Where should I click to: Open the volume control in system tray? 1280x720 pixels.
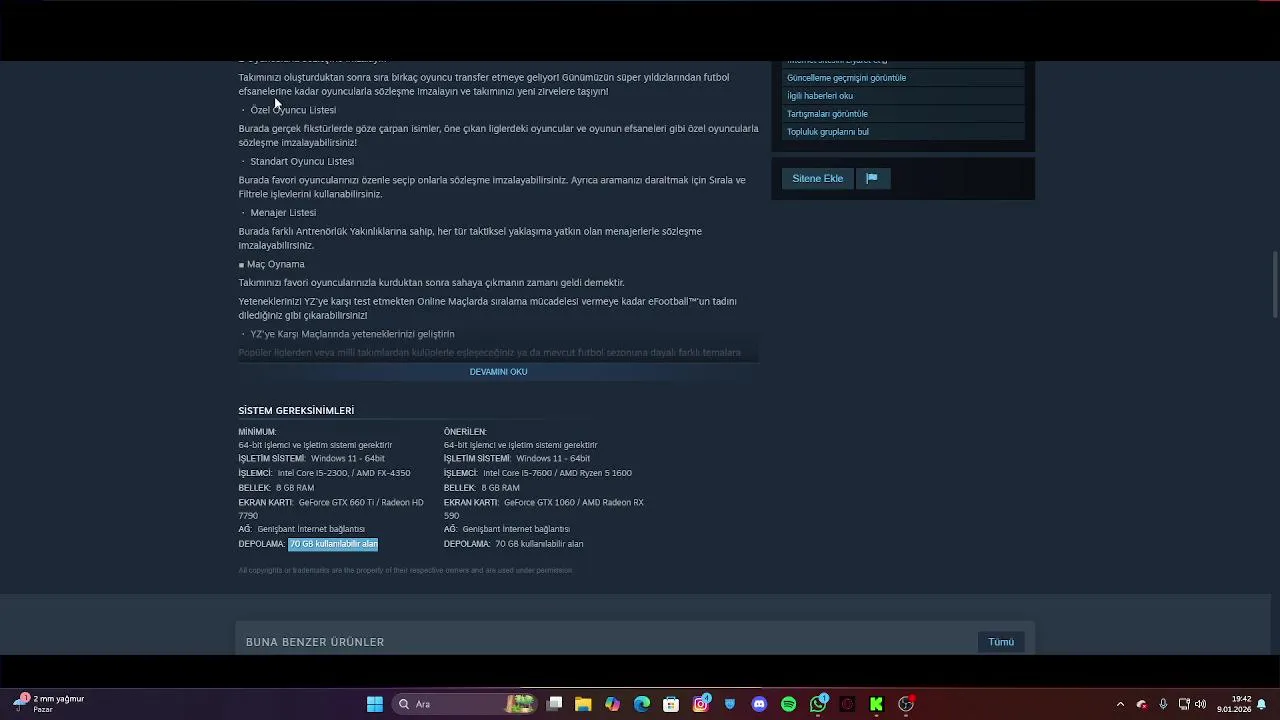point(1200,704)
